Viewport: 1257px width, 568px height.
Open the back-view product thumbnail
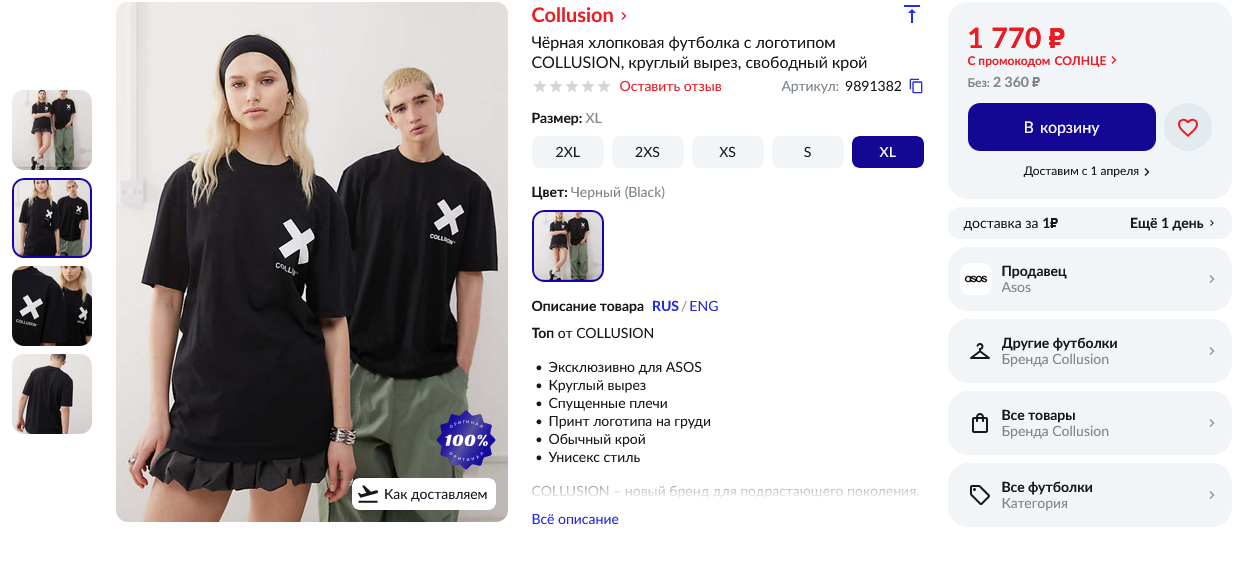click(52, 394)
